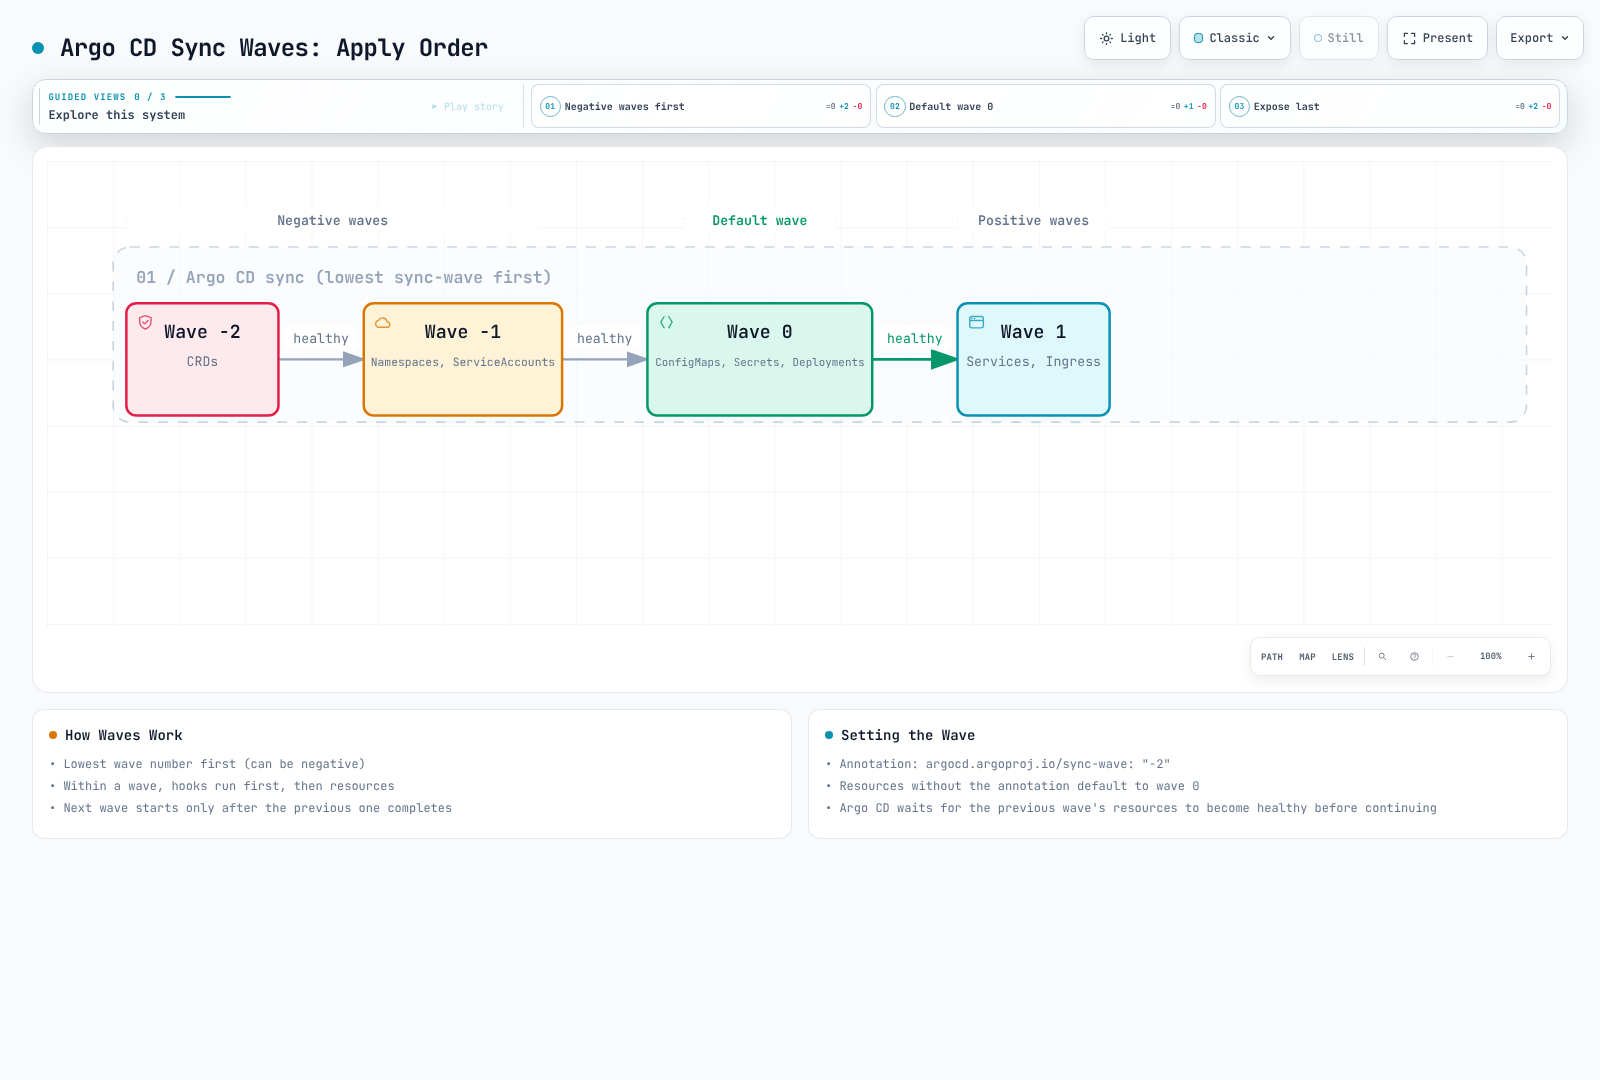
Task: Click the Setting the Wave heading
Action: coord(908,736)
